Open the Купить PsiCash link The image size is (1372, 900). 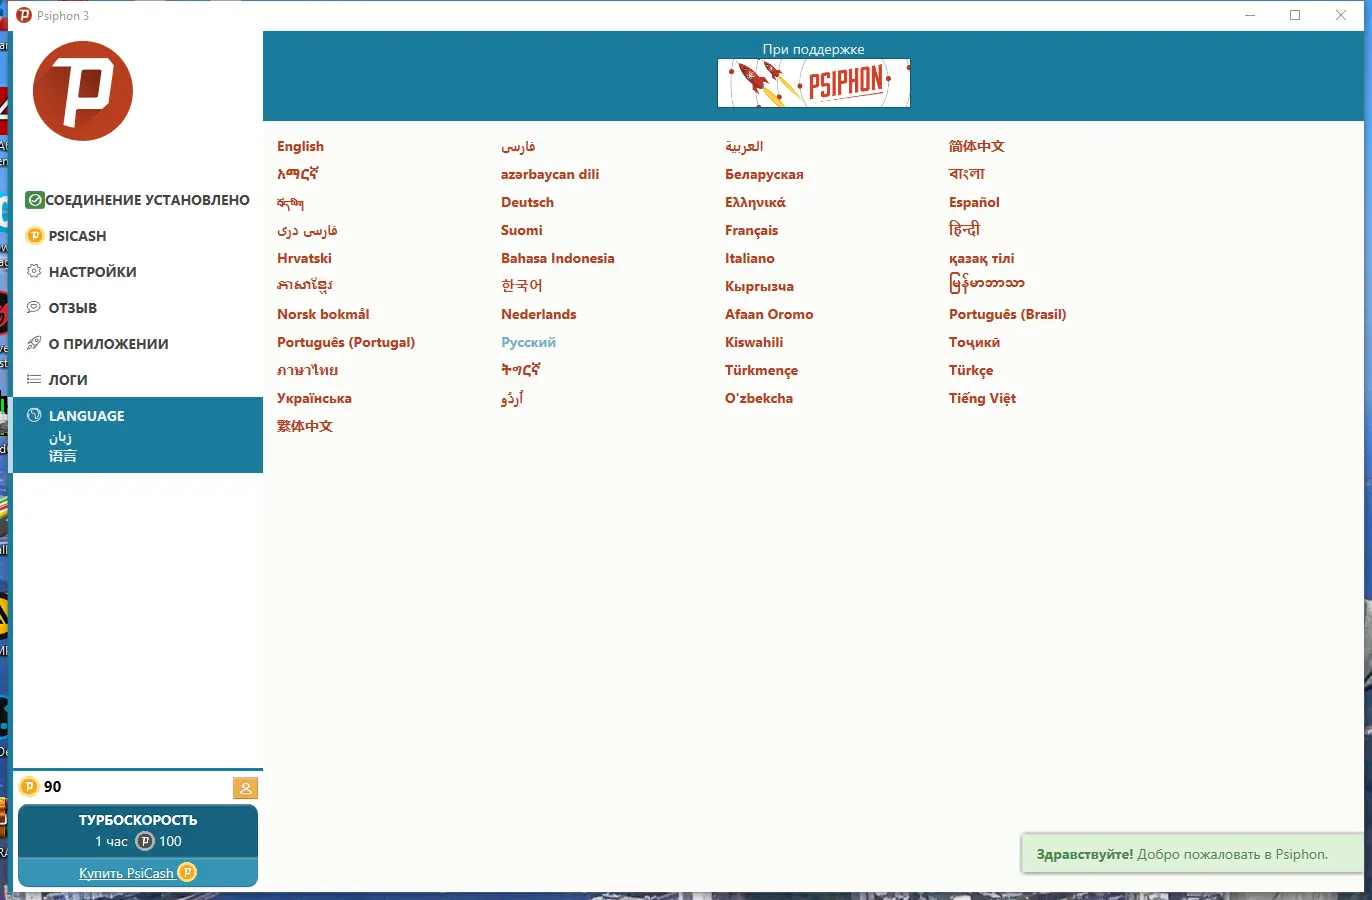(x=127, y=872)
